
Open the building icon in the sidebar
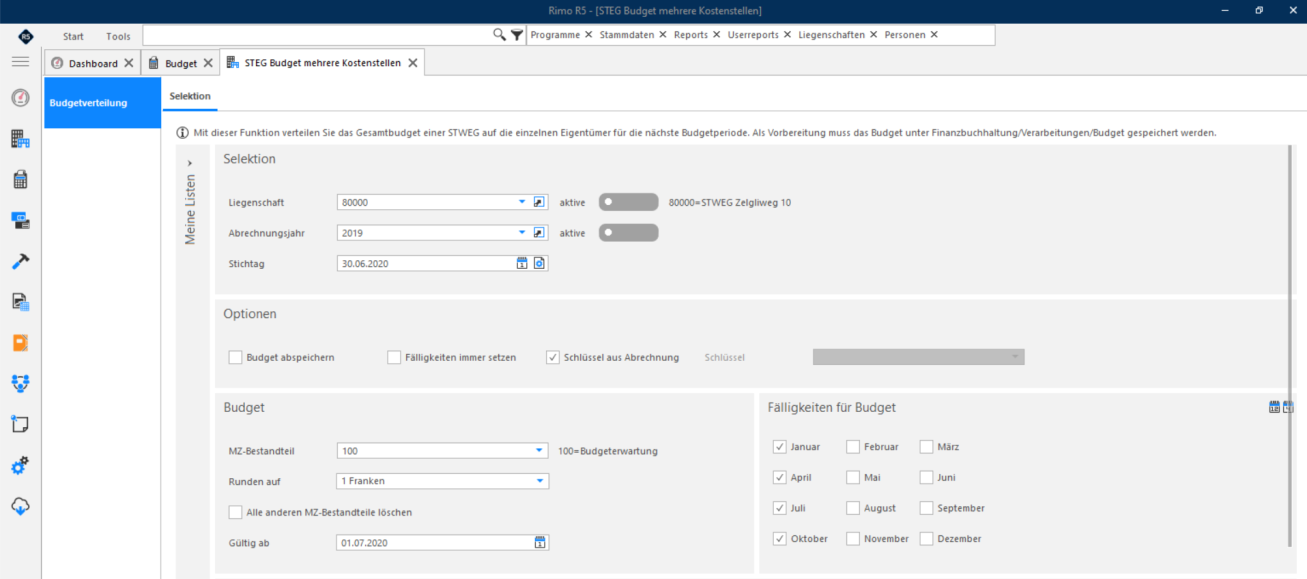pos(20,139)
